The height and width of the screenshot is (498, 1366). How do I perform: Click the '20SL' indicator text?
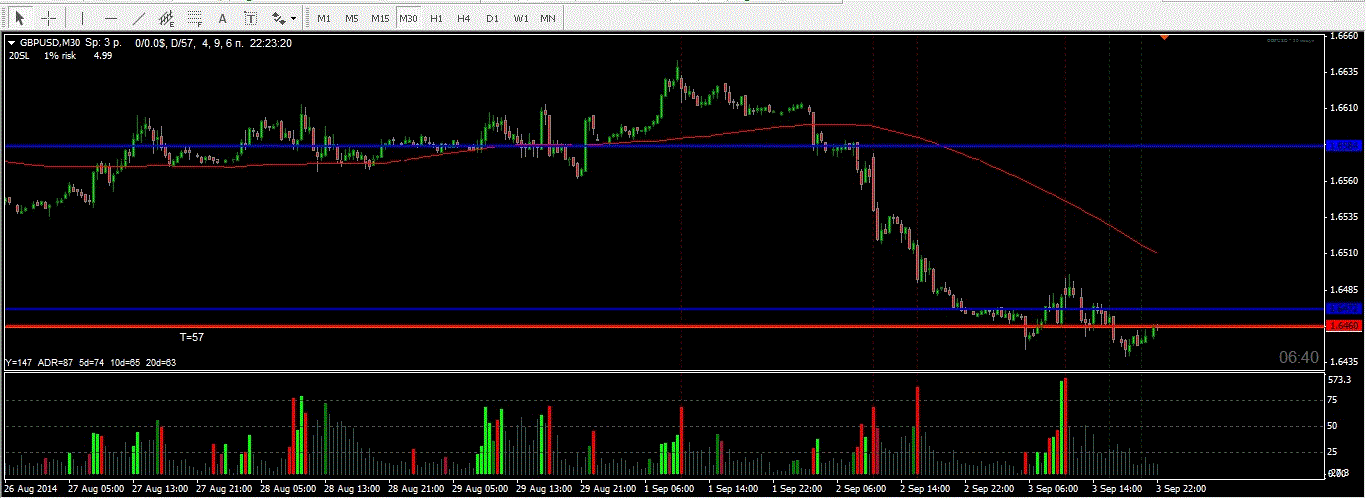point(18,56)
